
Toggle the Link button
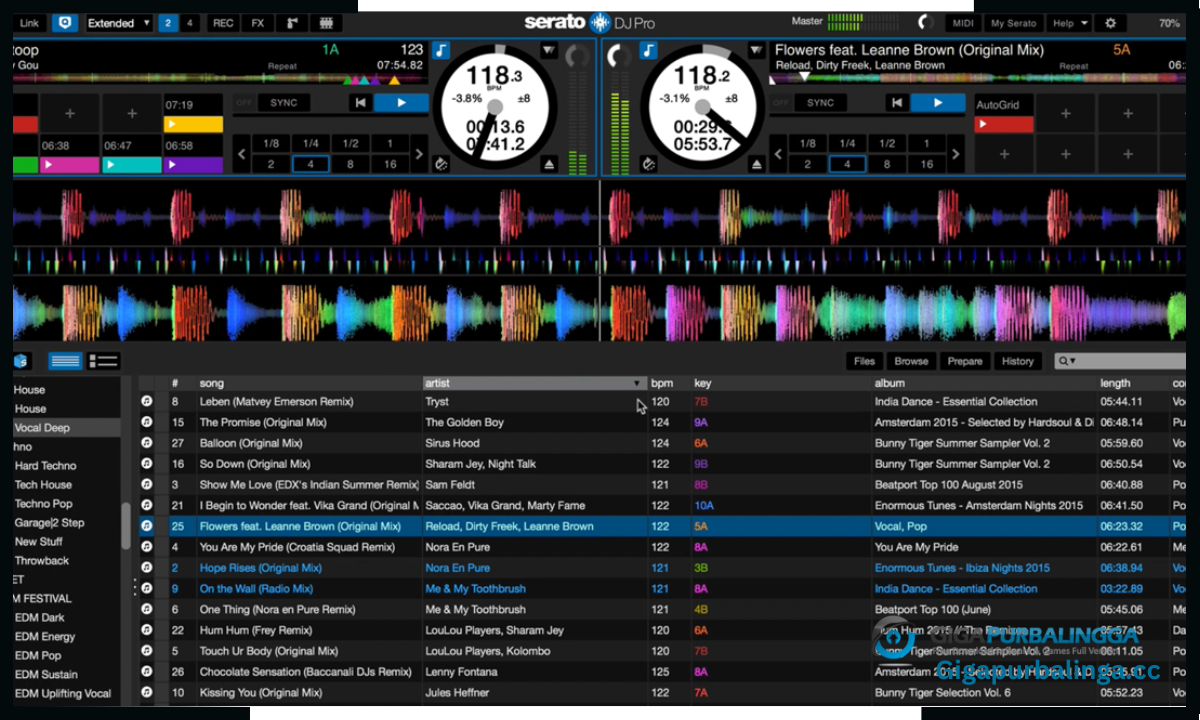tap(30, 22)
